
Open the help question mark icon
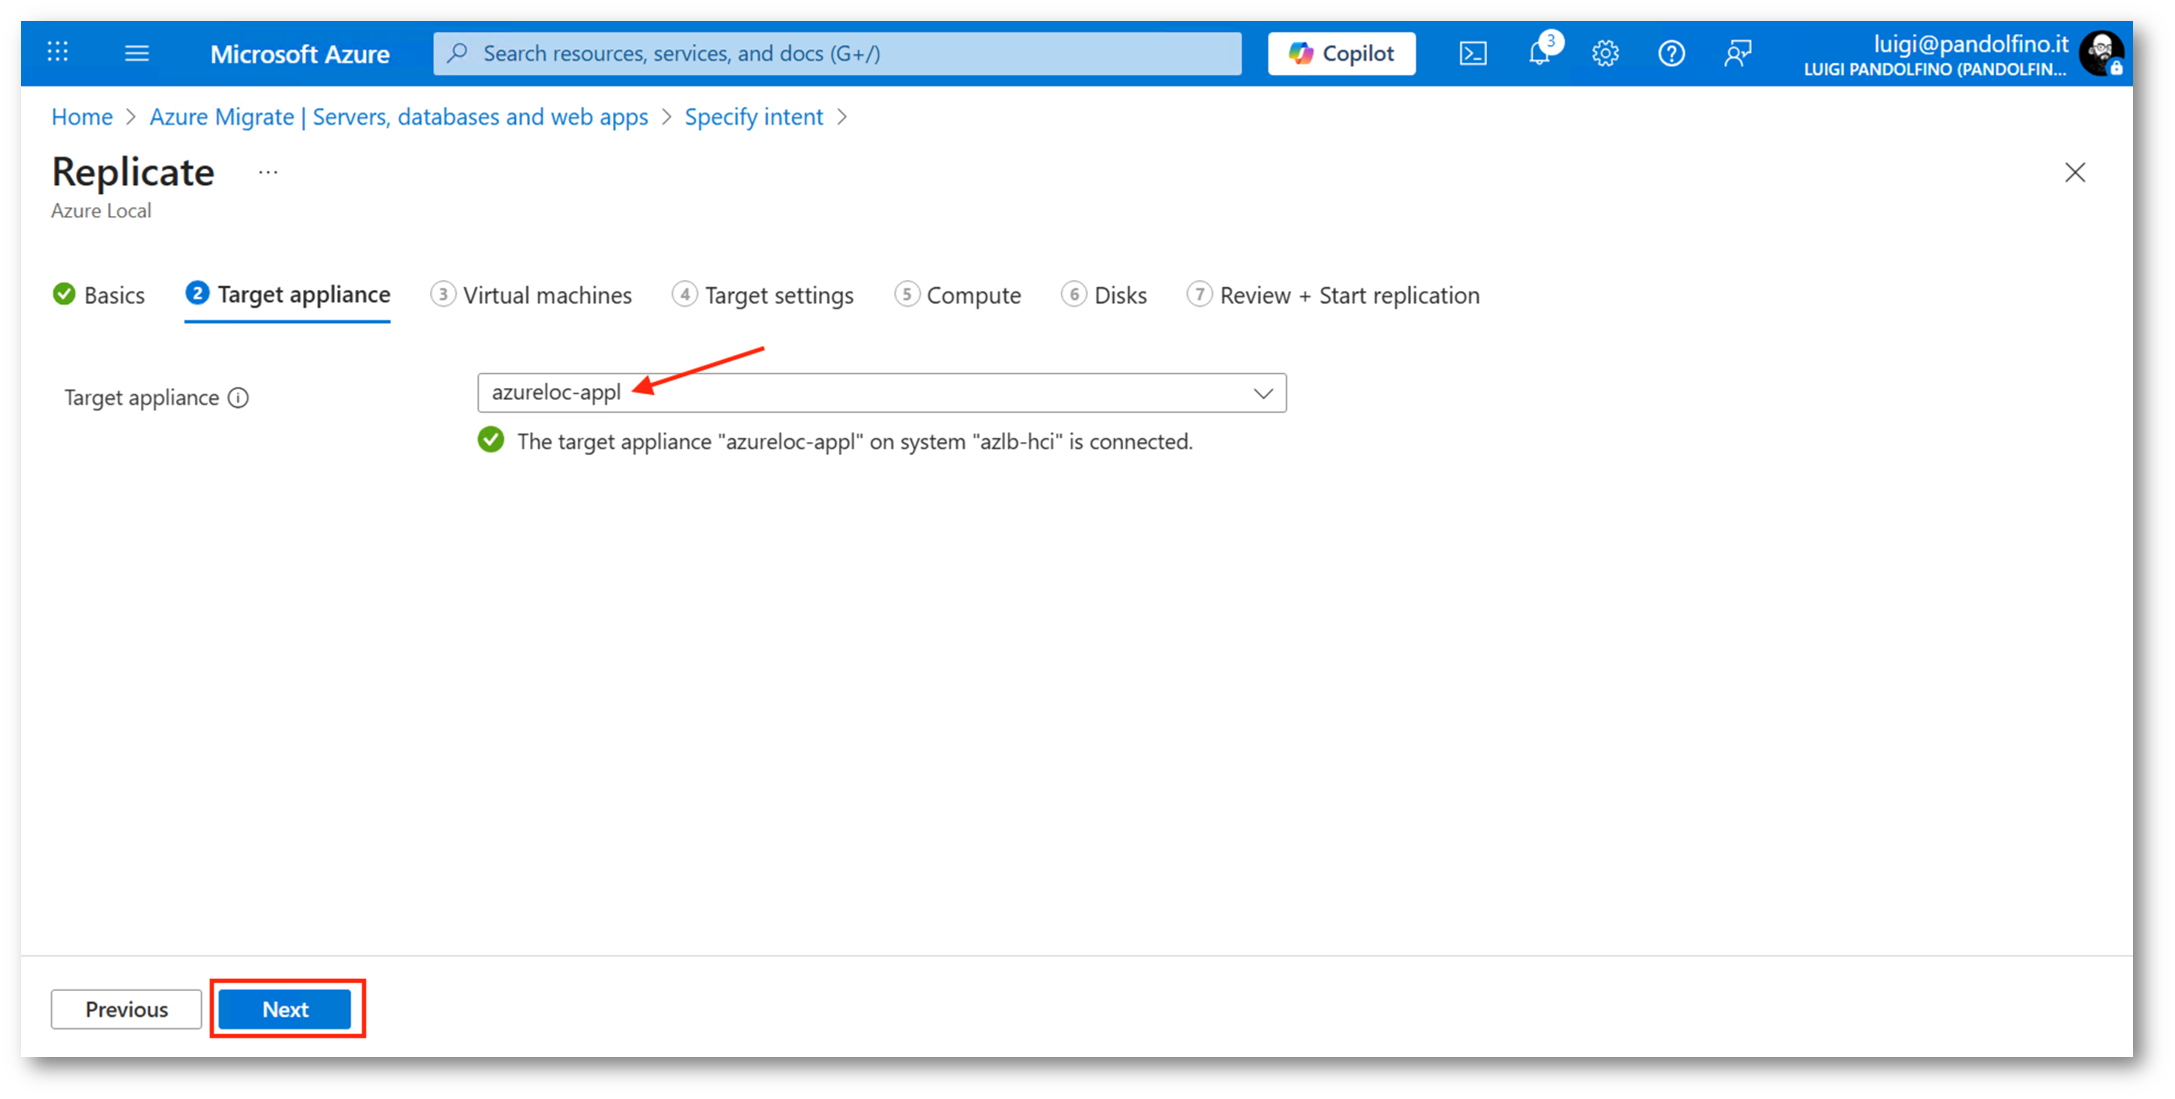coord(1671,53)
